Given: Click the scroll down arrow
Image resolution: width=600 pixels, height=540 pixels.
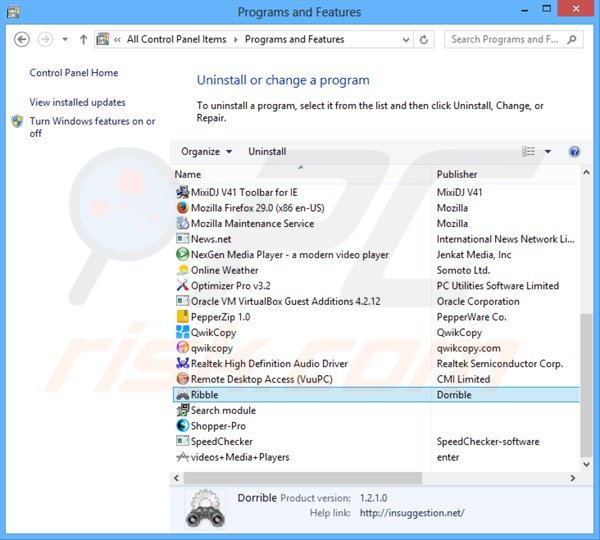Looking at the screenshot, I should point(586,464).
